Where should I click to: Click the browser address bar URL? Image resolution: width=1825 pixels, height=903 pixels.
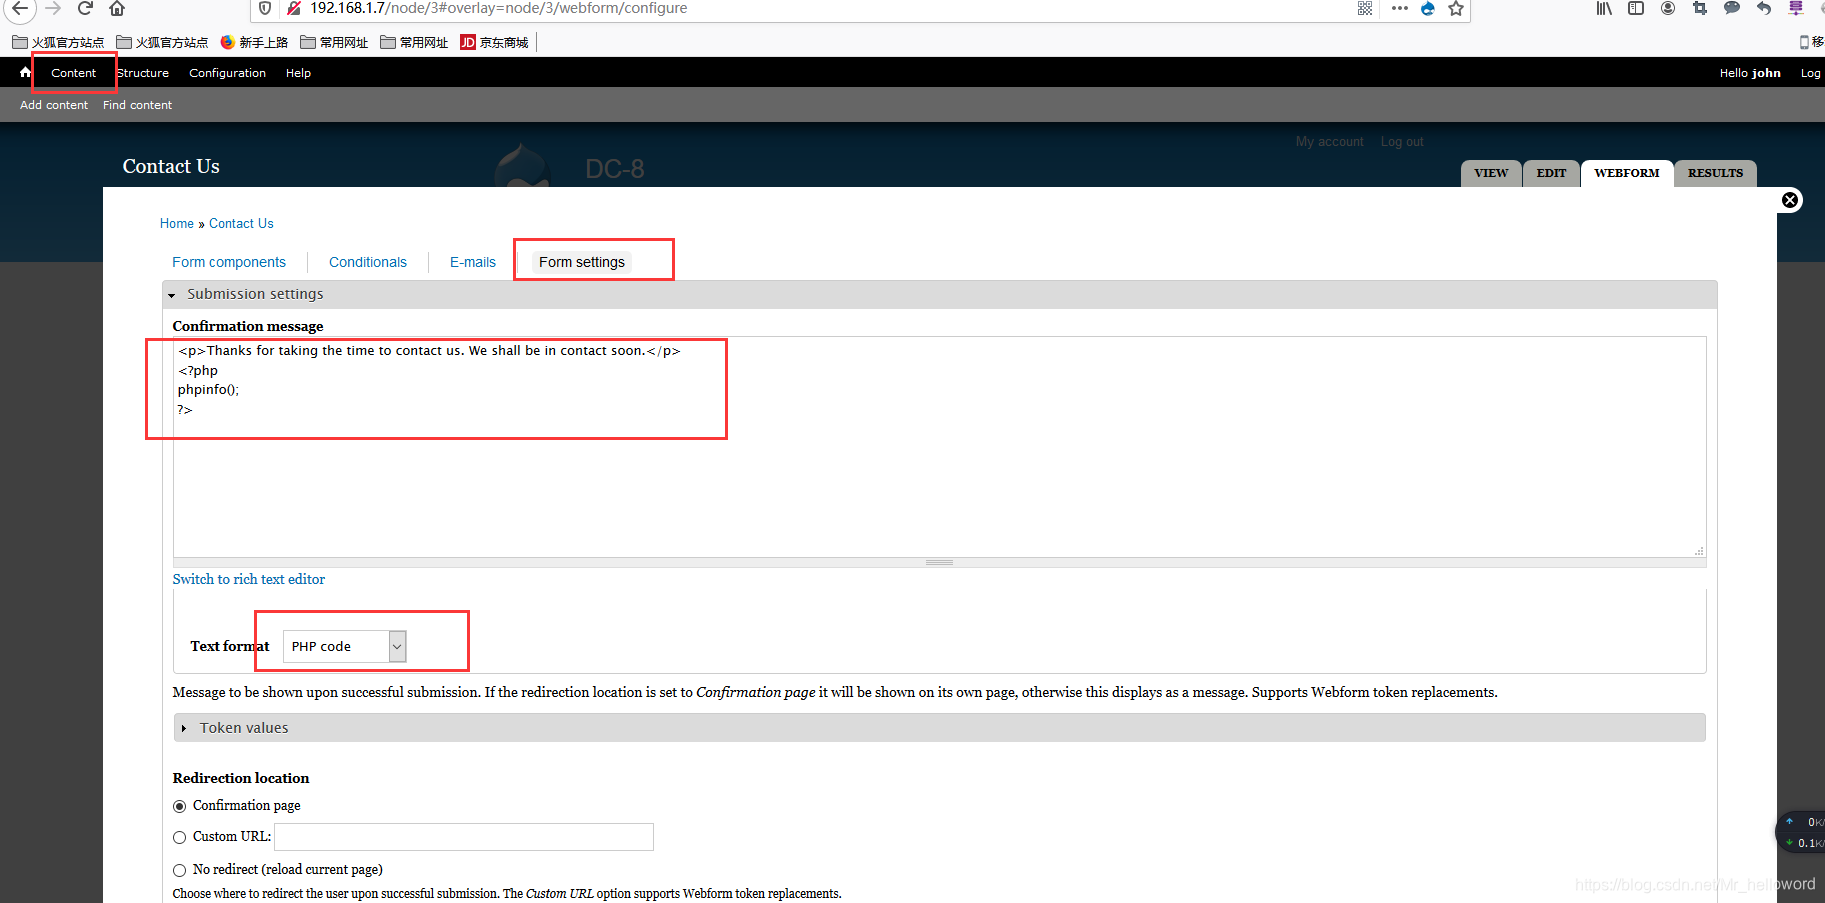(x=498, y=8)
